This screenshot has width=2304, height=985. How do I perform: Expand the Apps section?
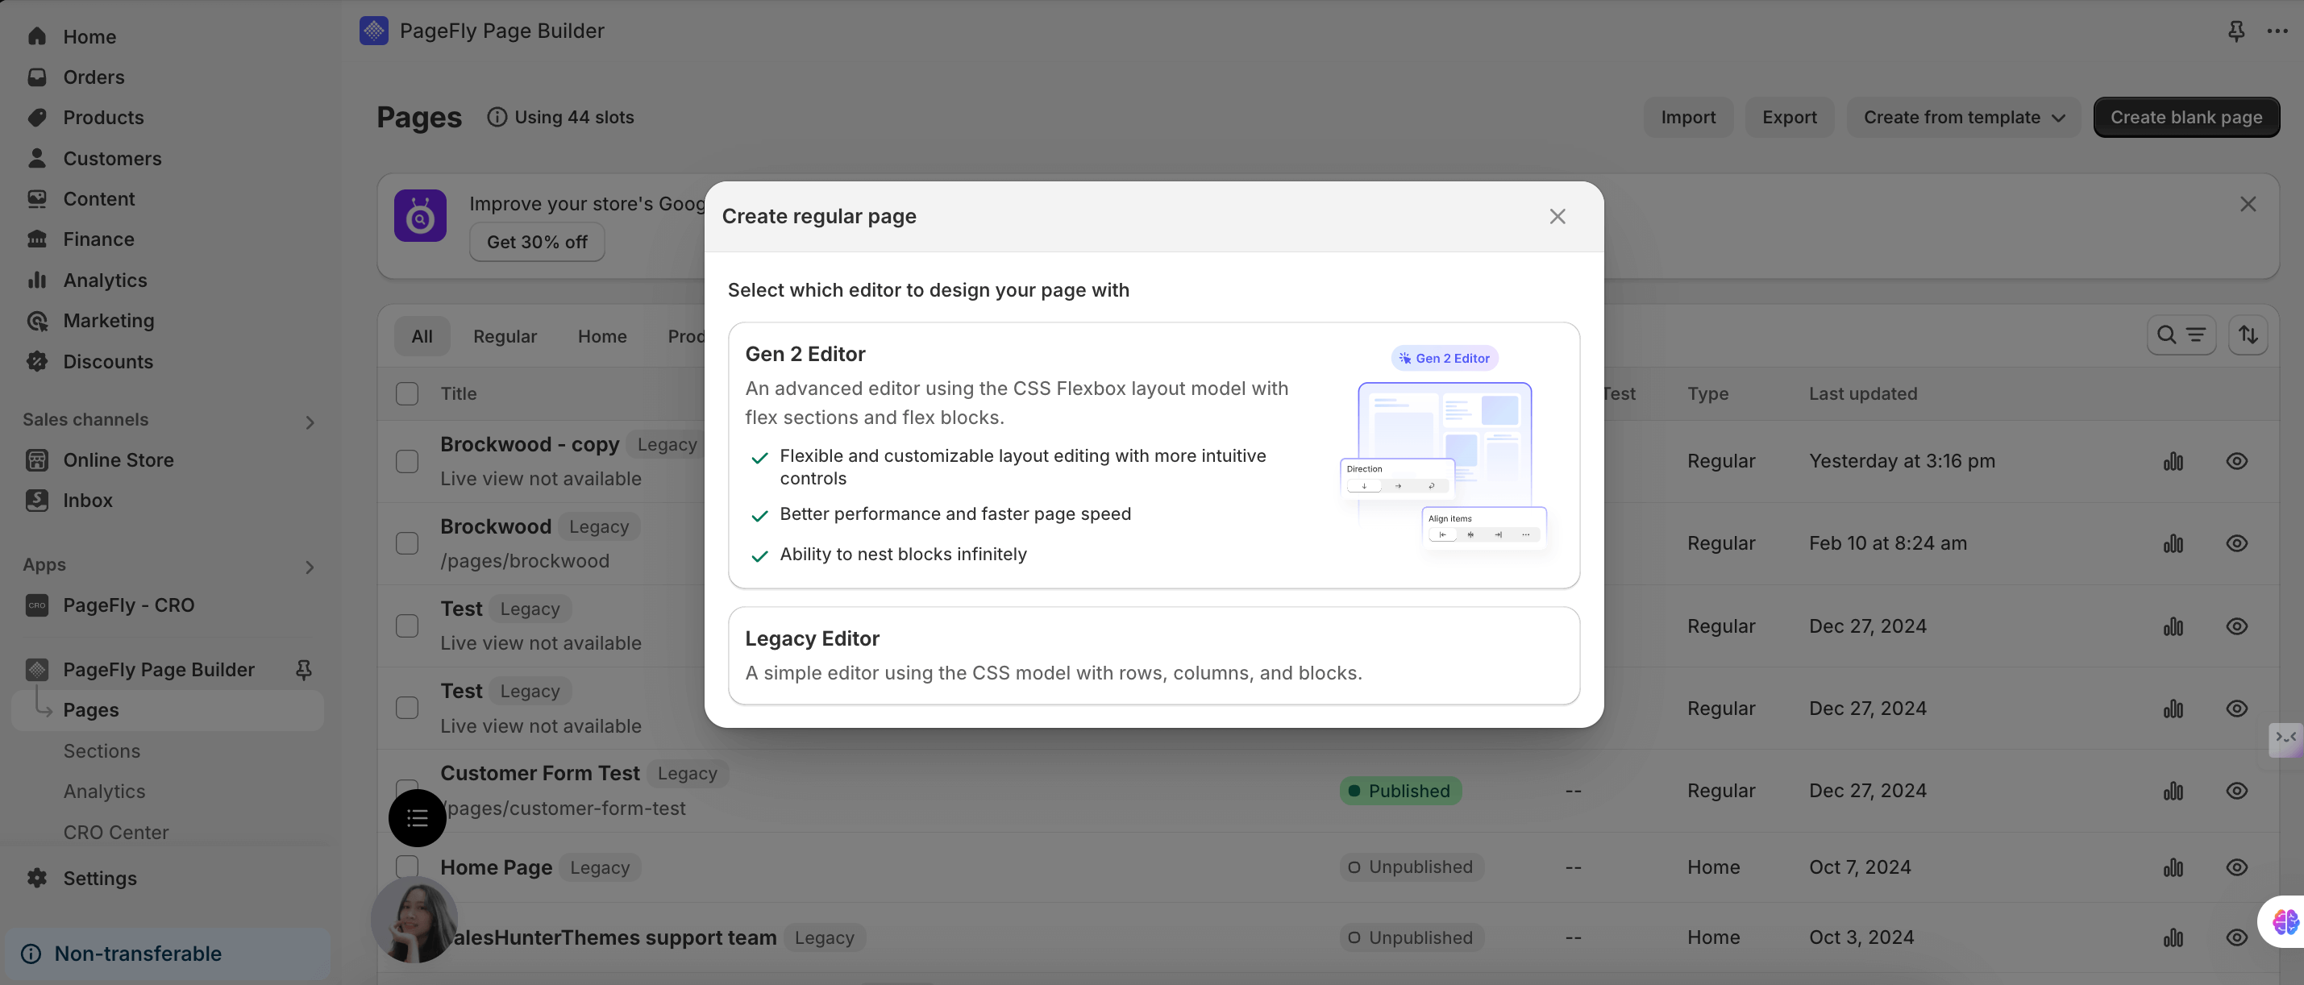(x=310, y=567)
